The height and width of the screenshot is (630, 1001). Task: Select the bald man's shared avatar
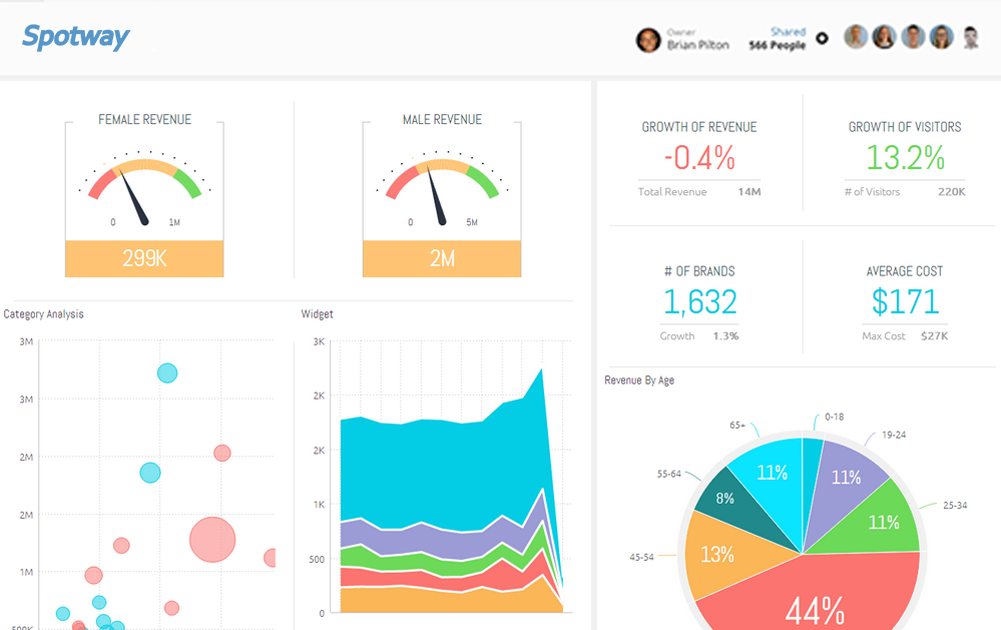point(855,37)
